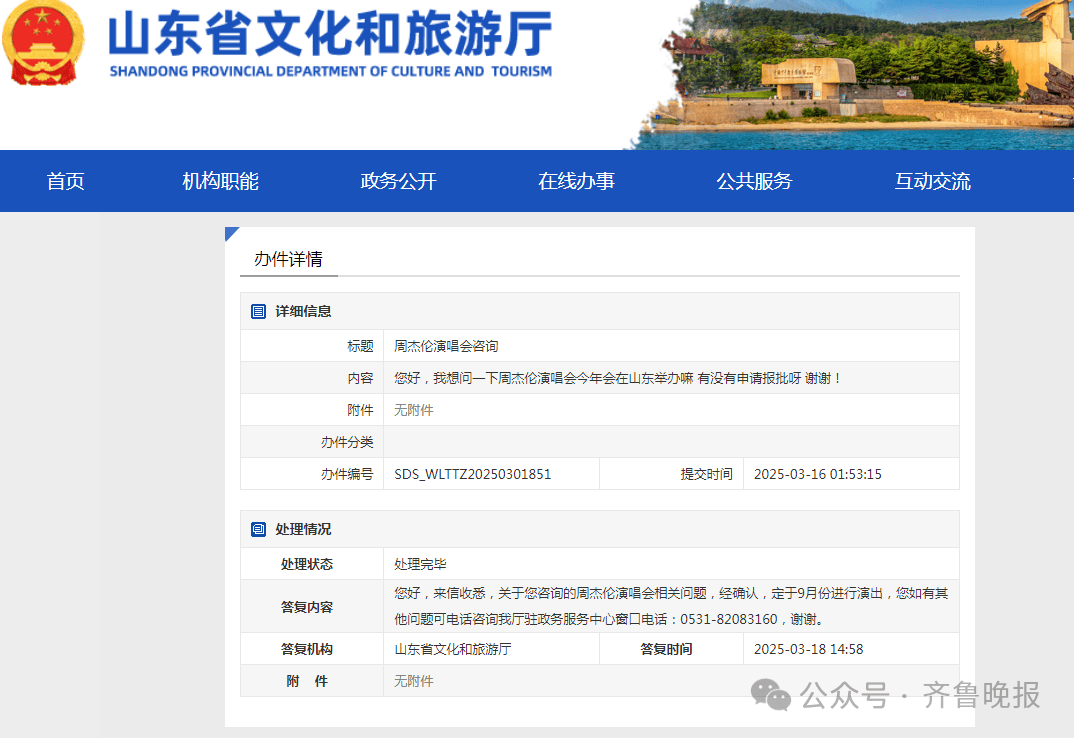The height and width of the screenshot is (738, 1074).
Task: Open the 公共服务 menu
Action: [x=754, y=181]
